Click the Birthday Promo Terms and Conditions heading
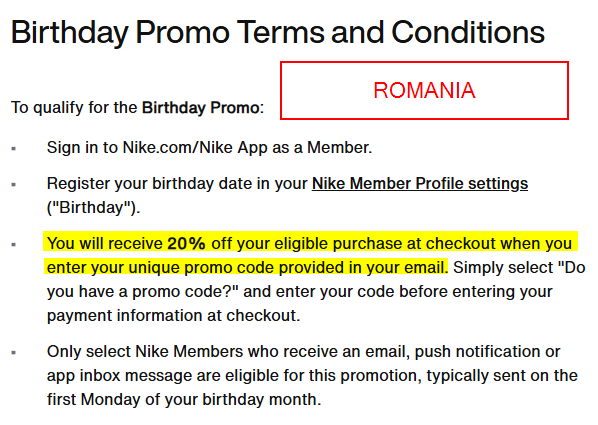 [x=278, y=32]
